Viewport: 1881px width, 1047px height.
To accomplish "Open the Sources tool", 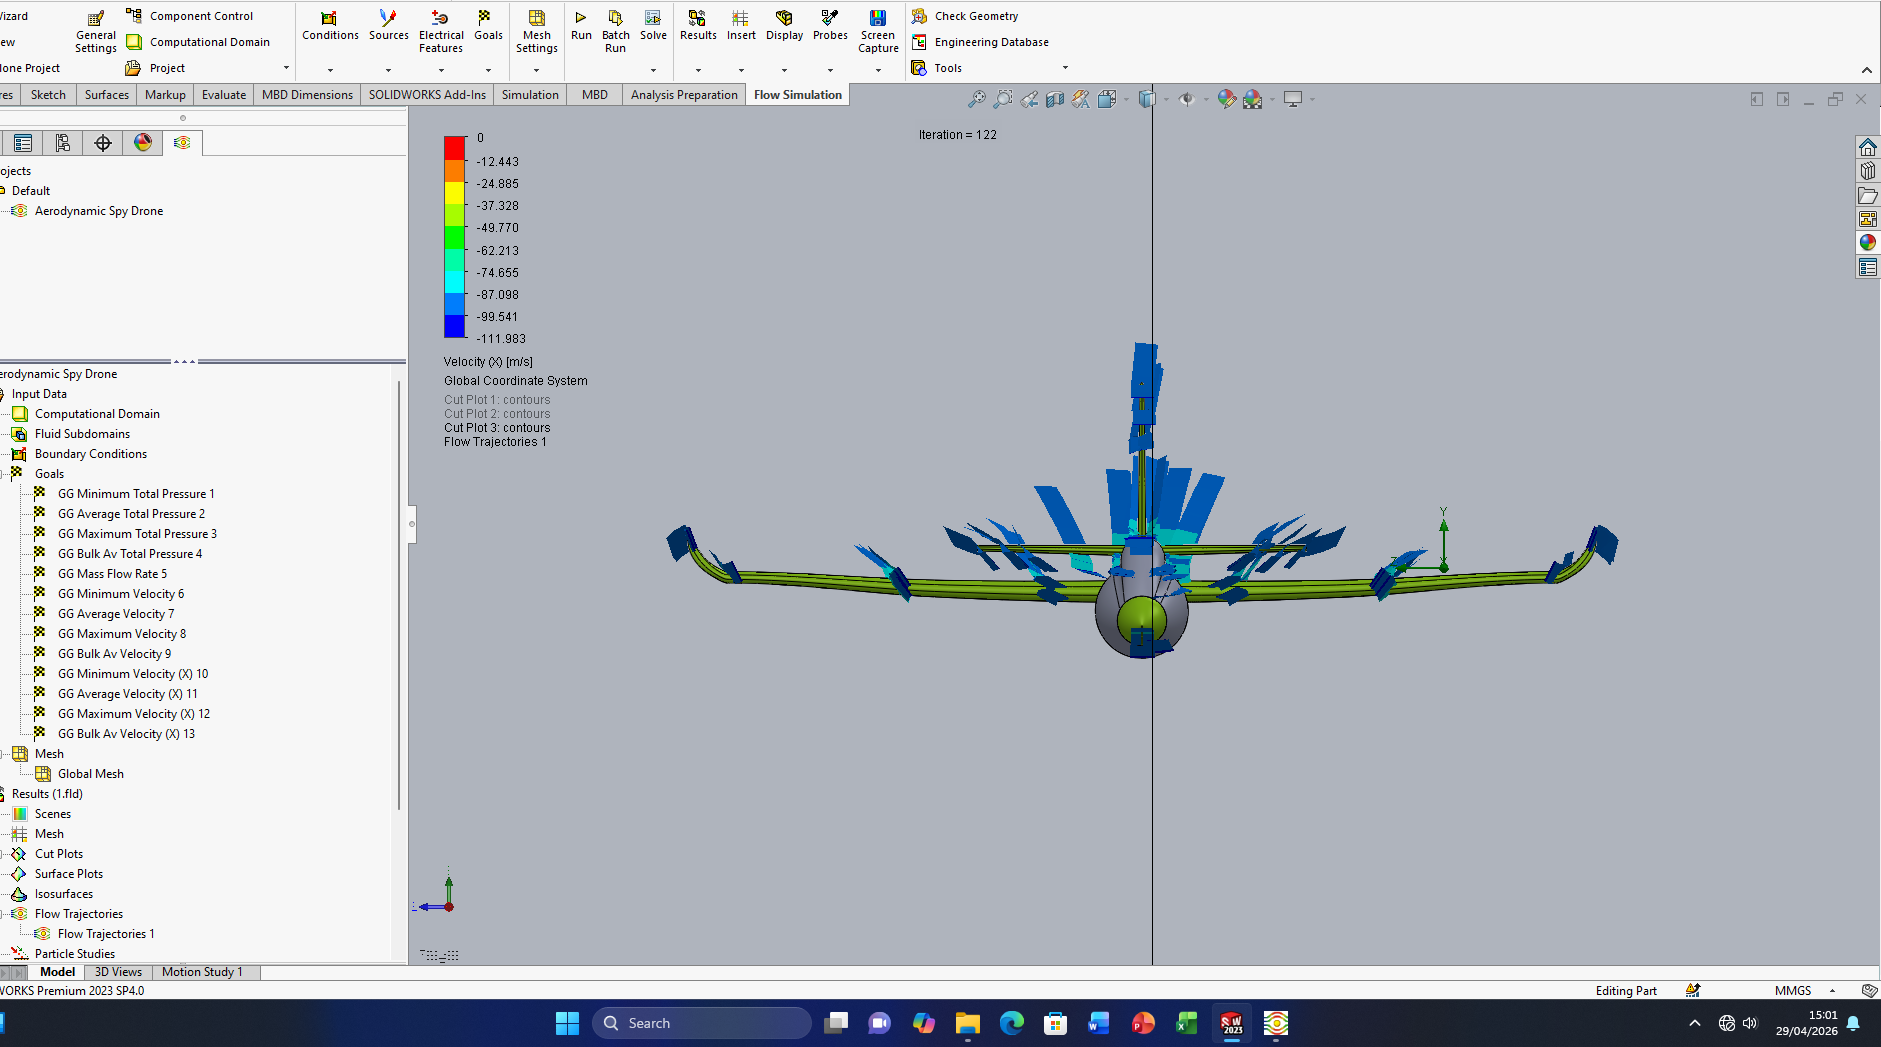I will [388, 26].
